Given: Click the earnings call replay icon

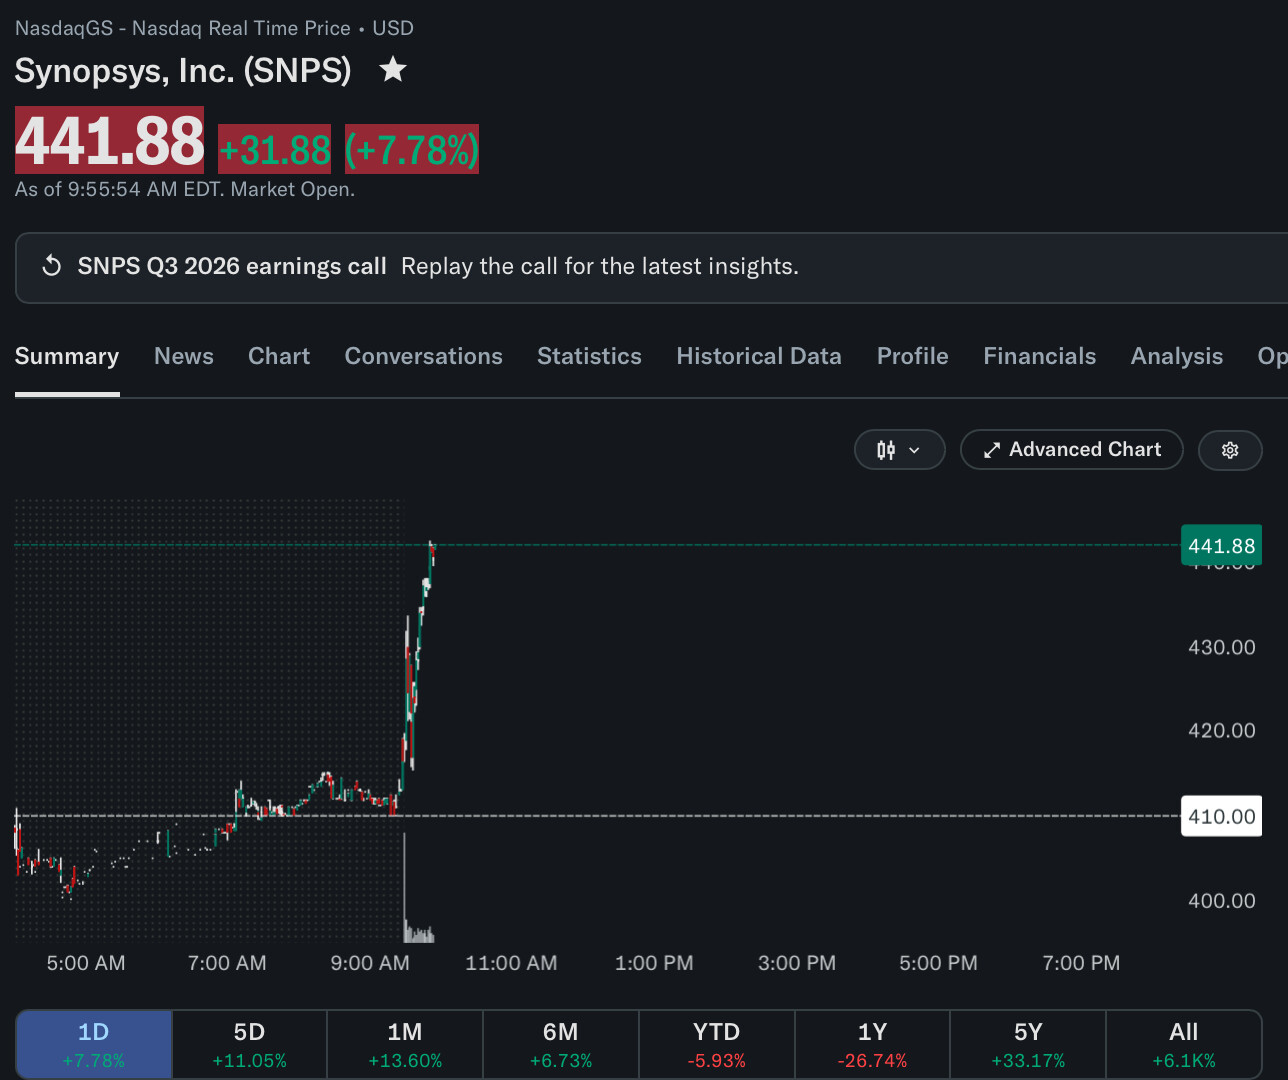Looking at the screenshot, I should tap(51, 266).
